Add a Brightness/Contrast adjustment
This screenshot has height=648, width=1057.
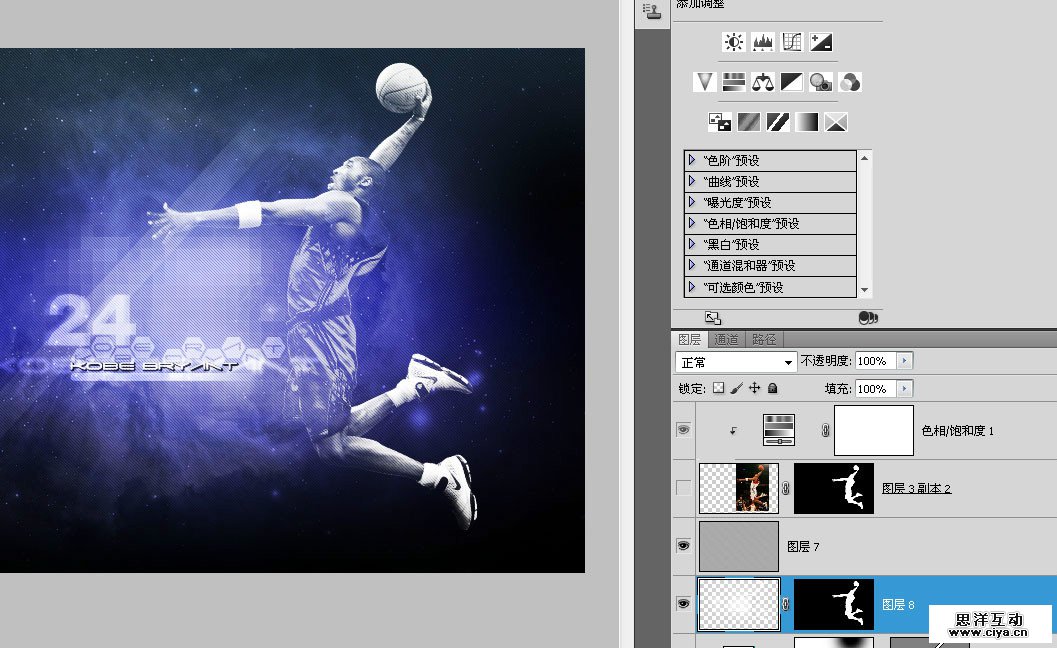734,42
